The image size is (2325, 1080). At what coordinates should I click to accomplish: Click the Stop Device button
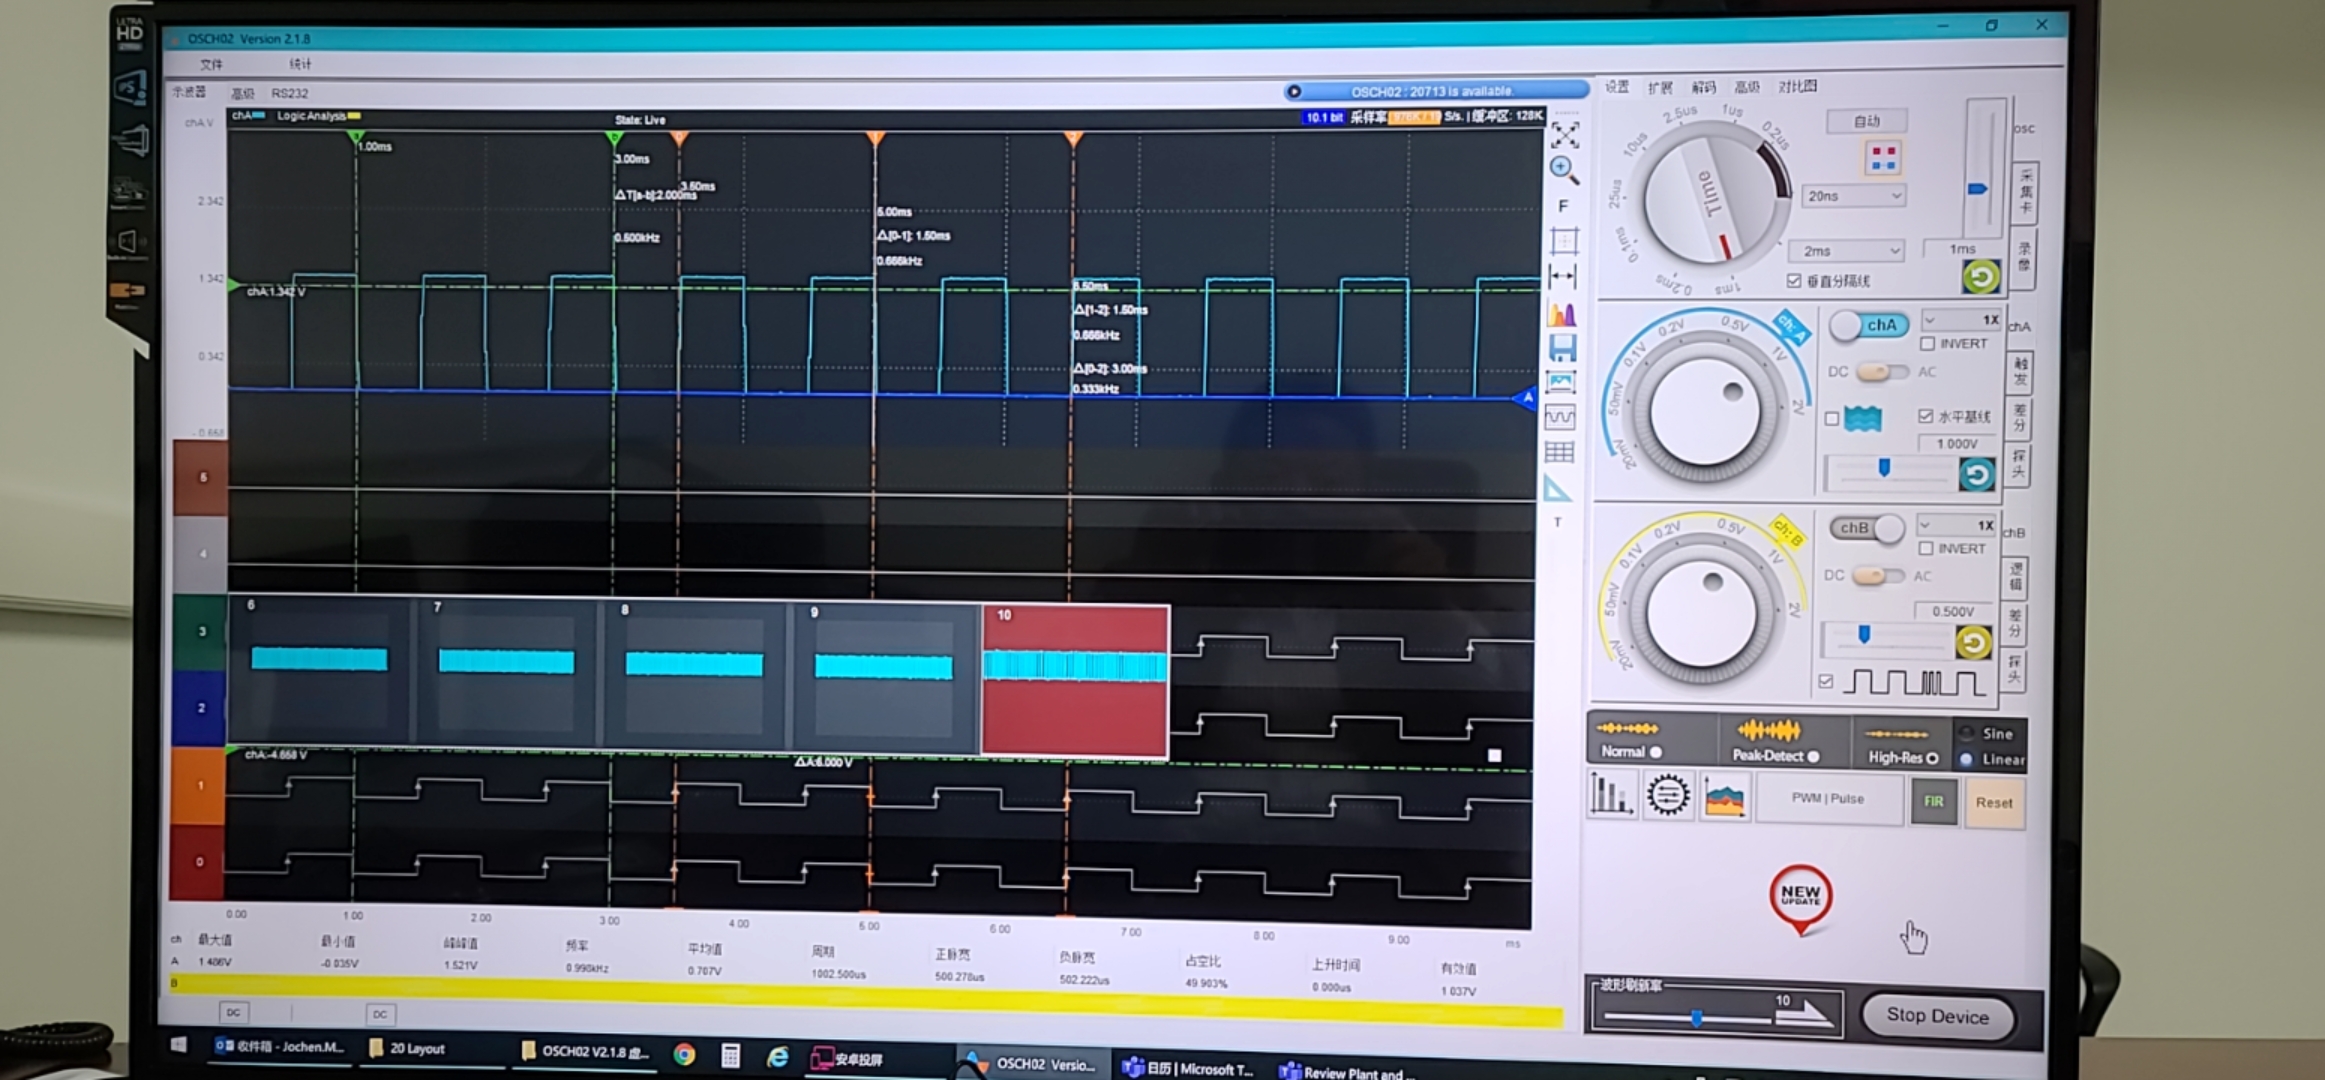pos(1937,1016)
